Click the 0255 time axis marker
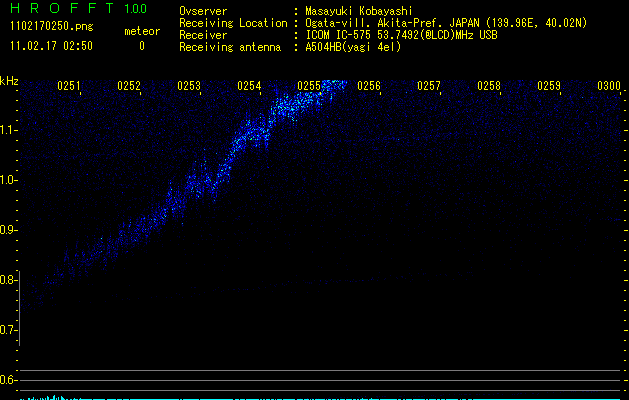The width and height of the screenshot is (629, 400). click(309, 86)
